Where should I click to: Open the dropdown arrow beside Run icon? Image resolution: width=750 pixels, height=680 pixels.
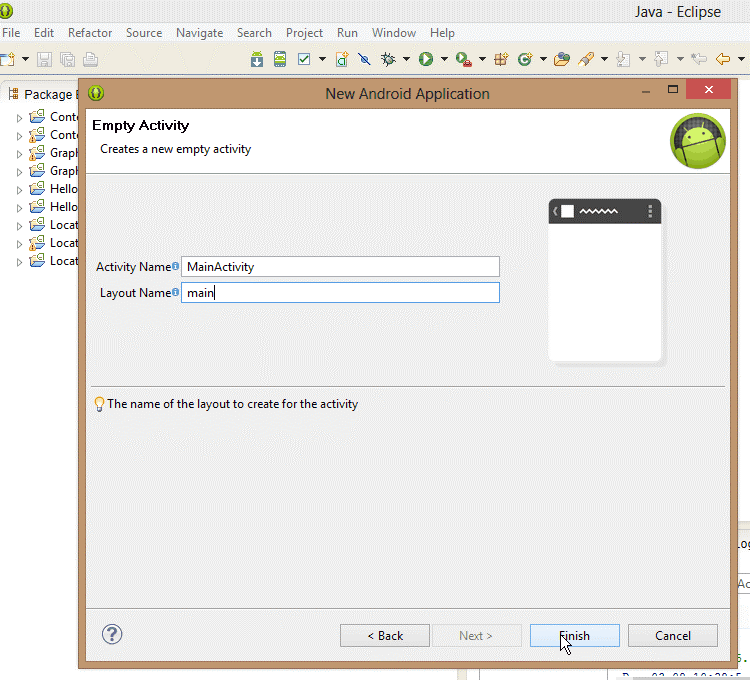tap(443, 59)
